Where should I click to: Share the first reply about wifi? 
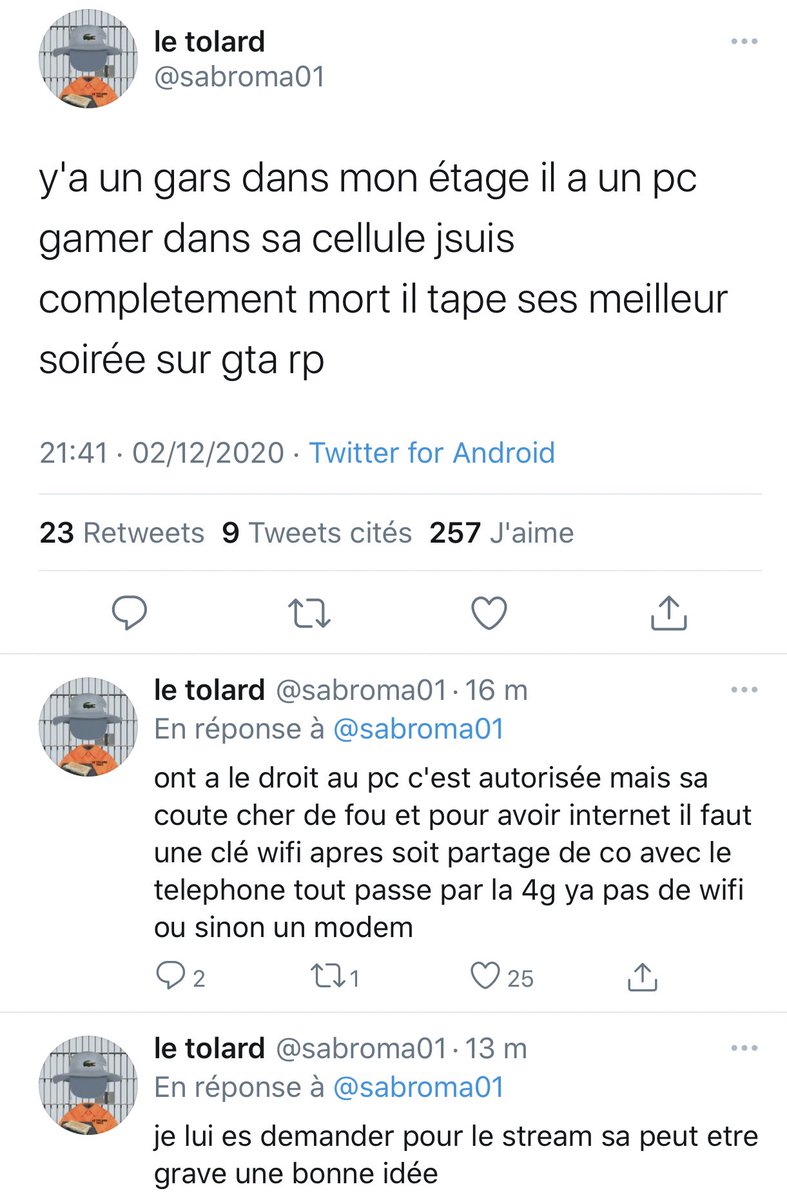coord(642,976)
